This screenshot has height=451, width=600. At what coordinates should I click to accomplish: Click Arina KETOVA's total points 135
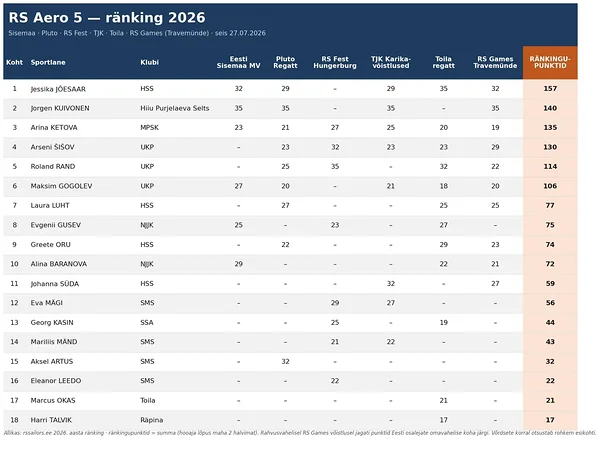click(550, 128)
